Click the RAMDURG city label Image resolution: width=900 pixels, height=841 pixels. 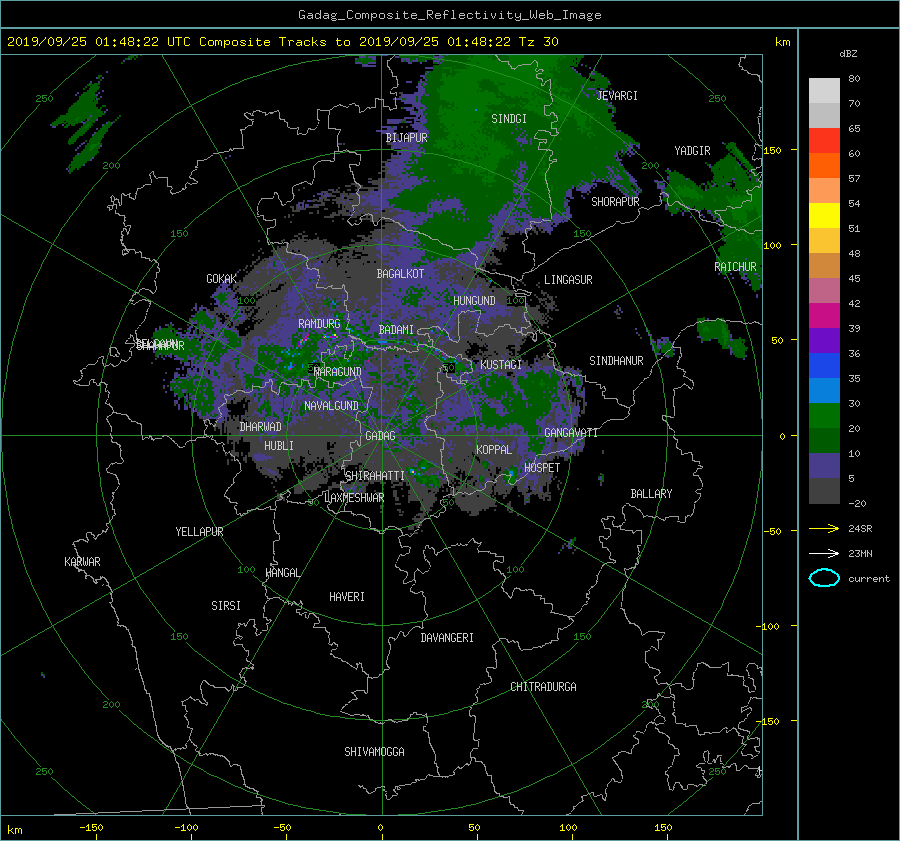pyautogui.click(x=319, y=324)
